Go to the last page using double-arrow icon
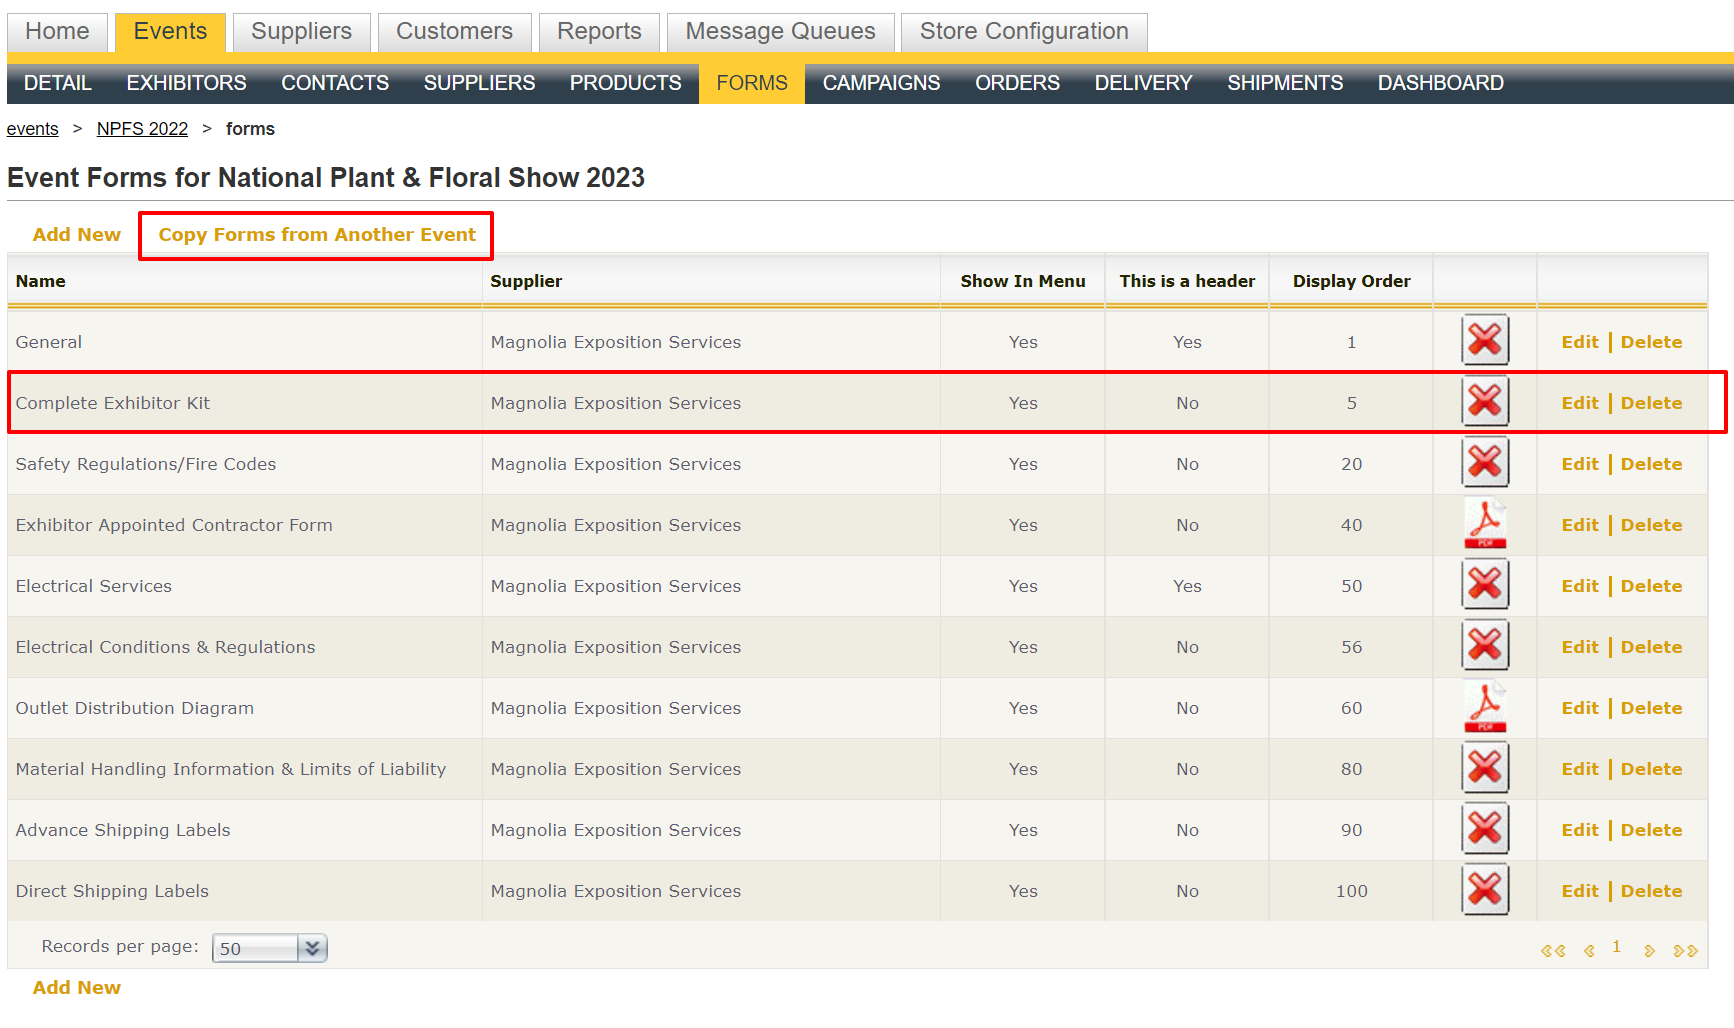The width and height of the screenshot is (1734, 1028). coord(1685,950)
